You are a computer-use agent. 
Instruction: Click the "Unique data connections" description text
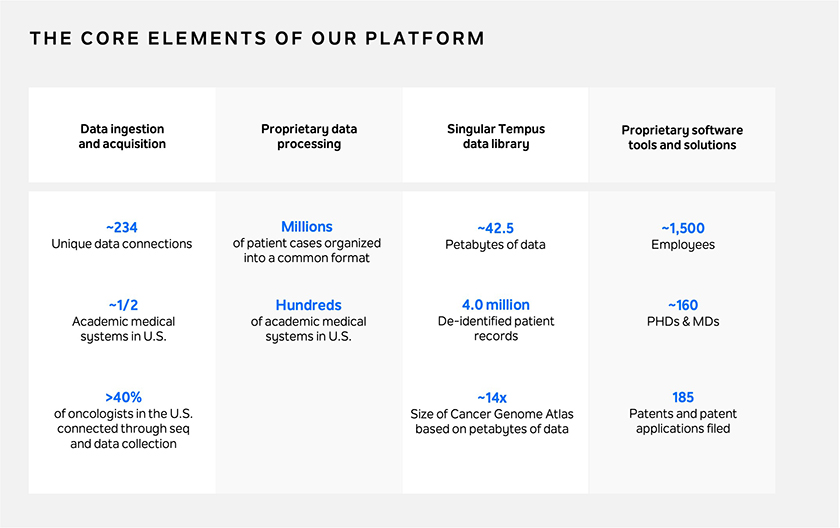point(122,244)
